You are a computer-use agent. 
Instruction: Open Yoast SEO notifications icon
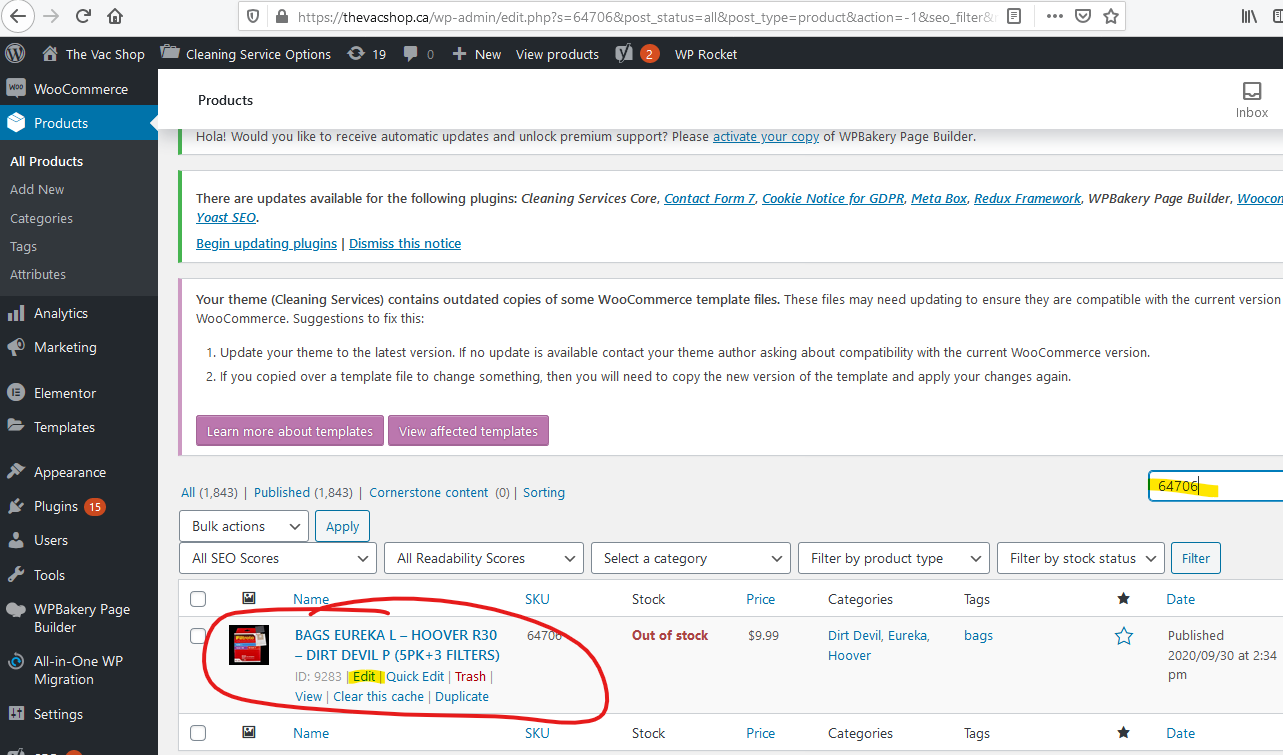637,54
